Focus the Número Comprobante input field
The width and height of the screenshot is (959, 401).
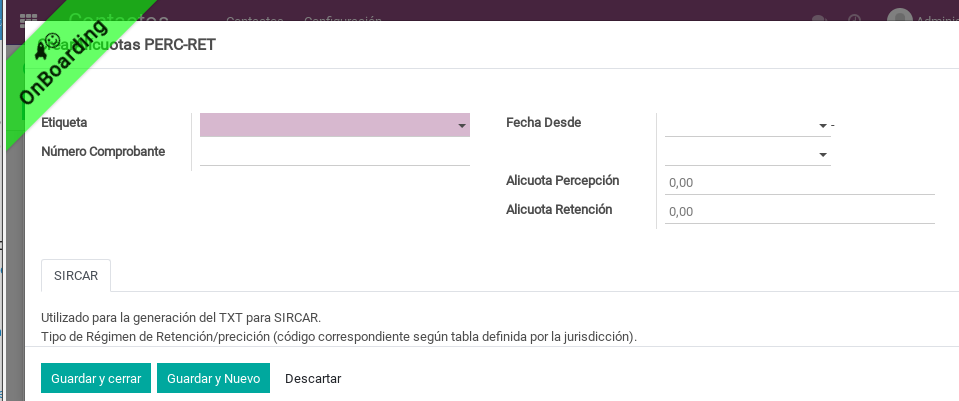(x=335, y=153)
